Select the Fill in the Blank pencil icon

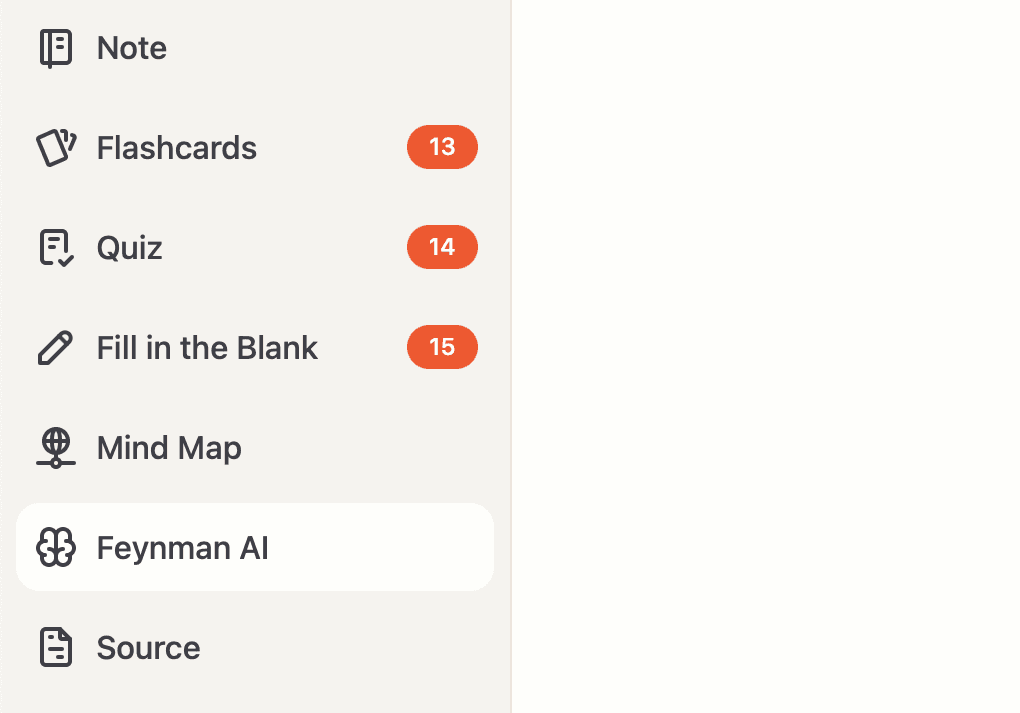[56, 347]
